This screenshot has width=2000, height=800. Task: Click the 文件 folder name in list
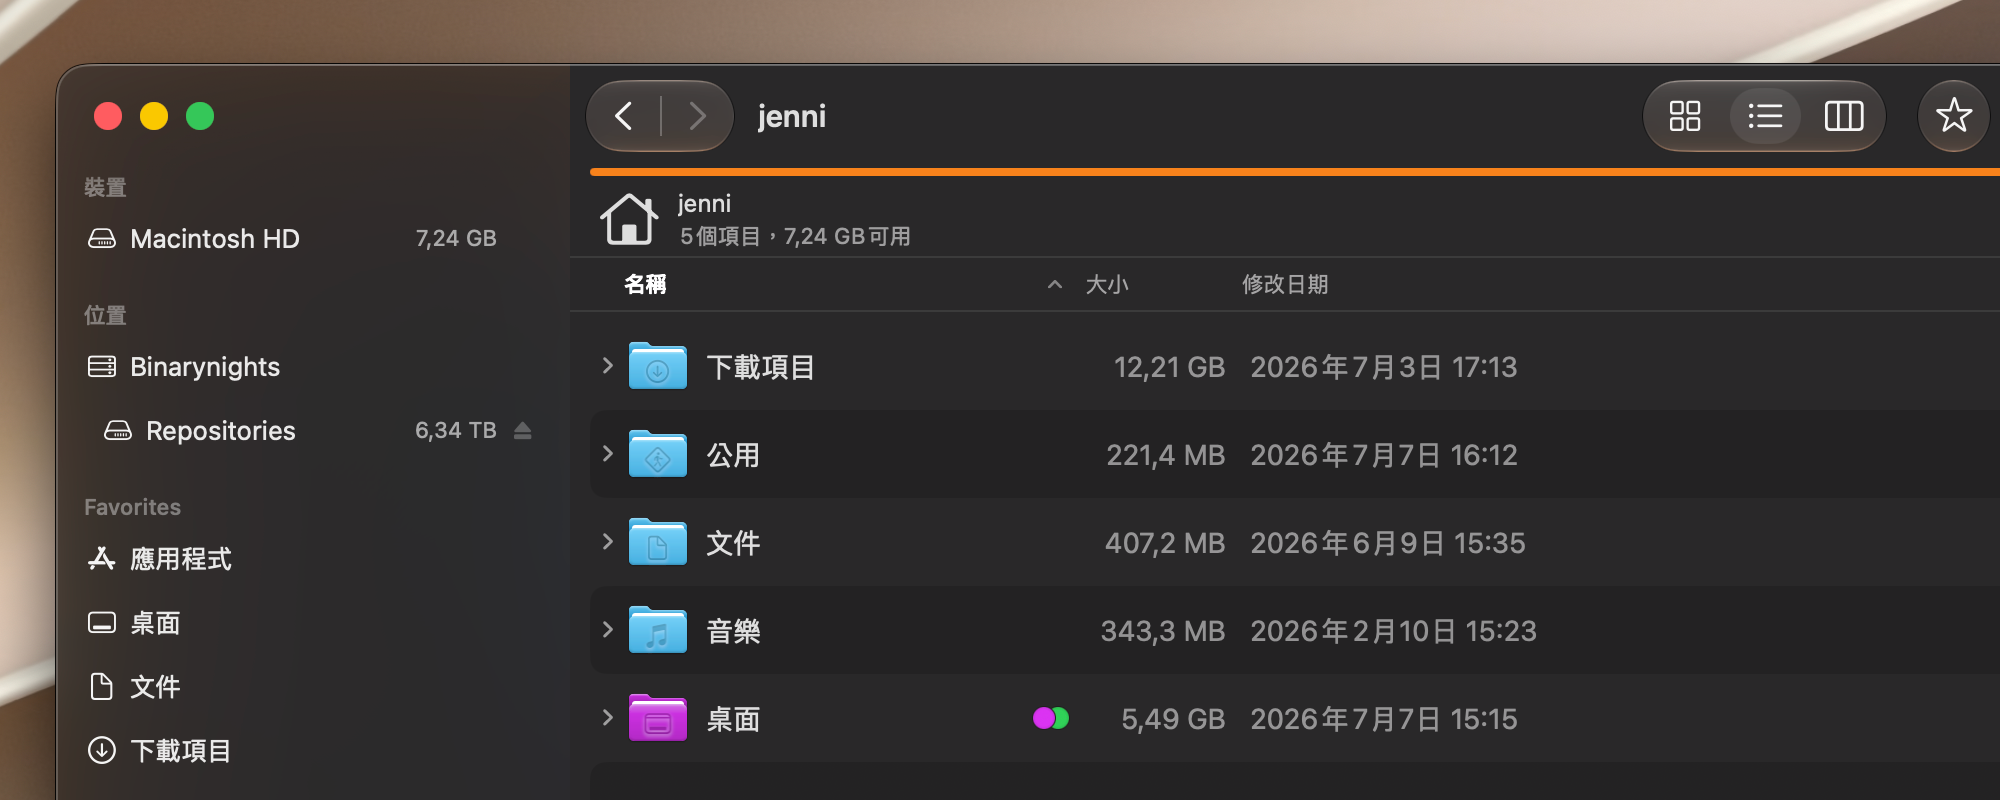(x=733, y=543)
